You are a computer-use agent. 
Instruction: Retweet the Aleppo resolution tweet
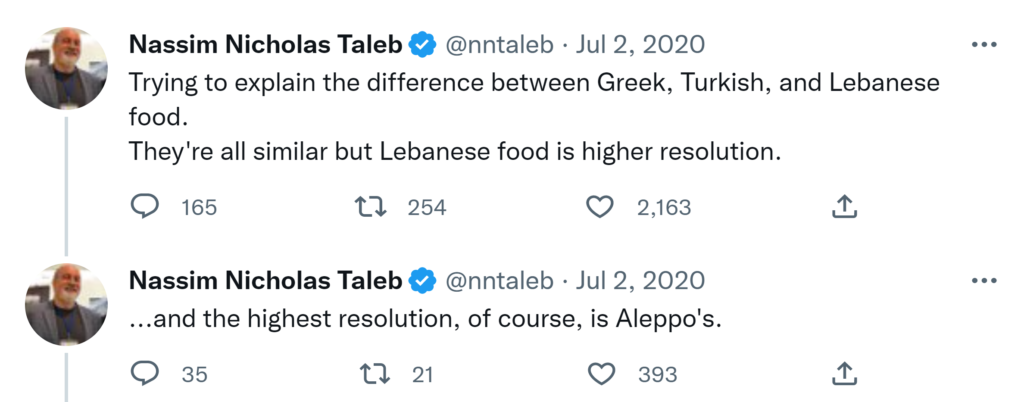372,374
